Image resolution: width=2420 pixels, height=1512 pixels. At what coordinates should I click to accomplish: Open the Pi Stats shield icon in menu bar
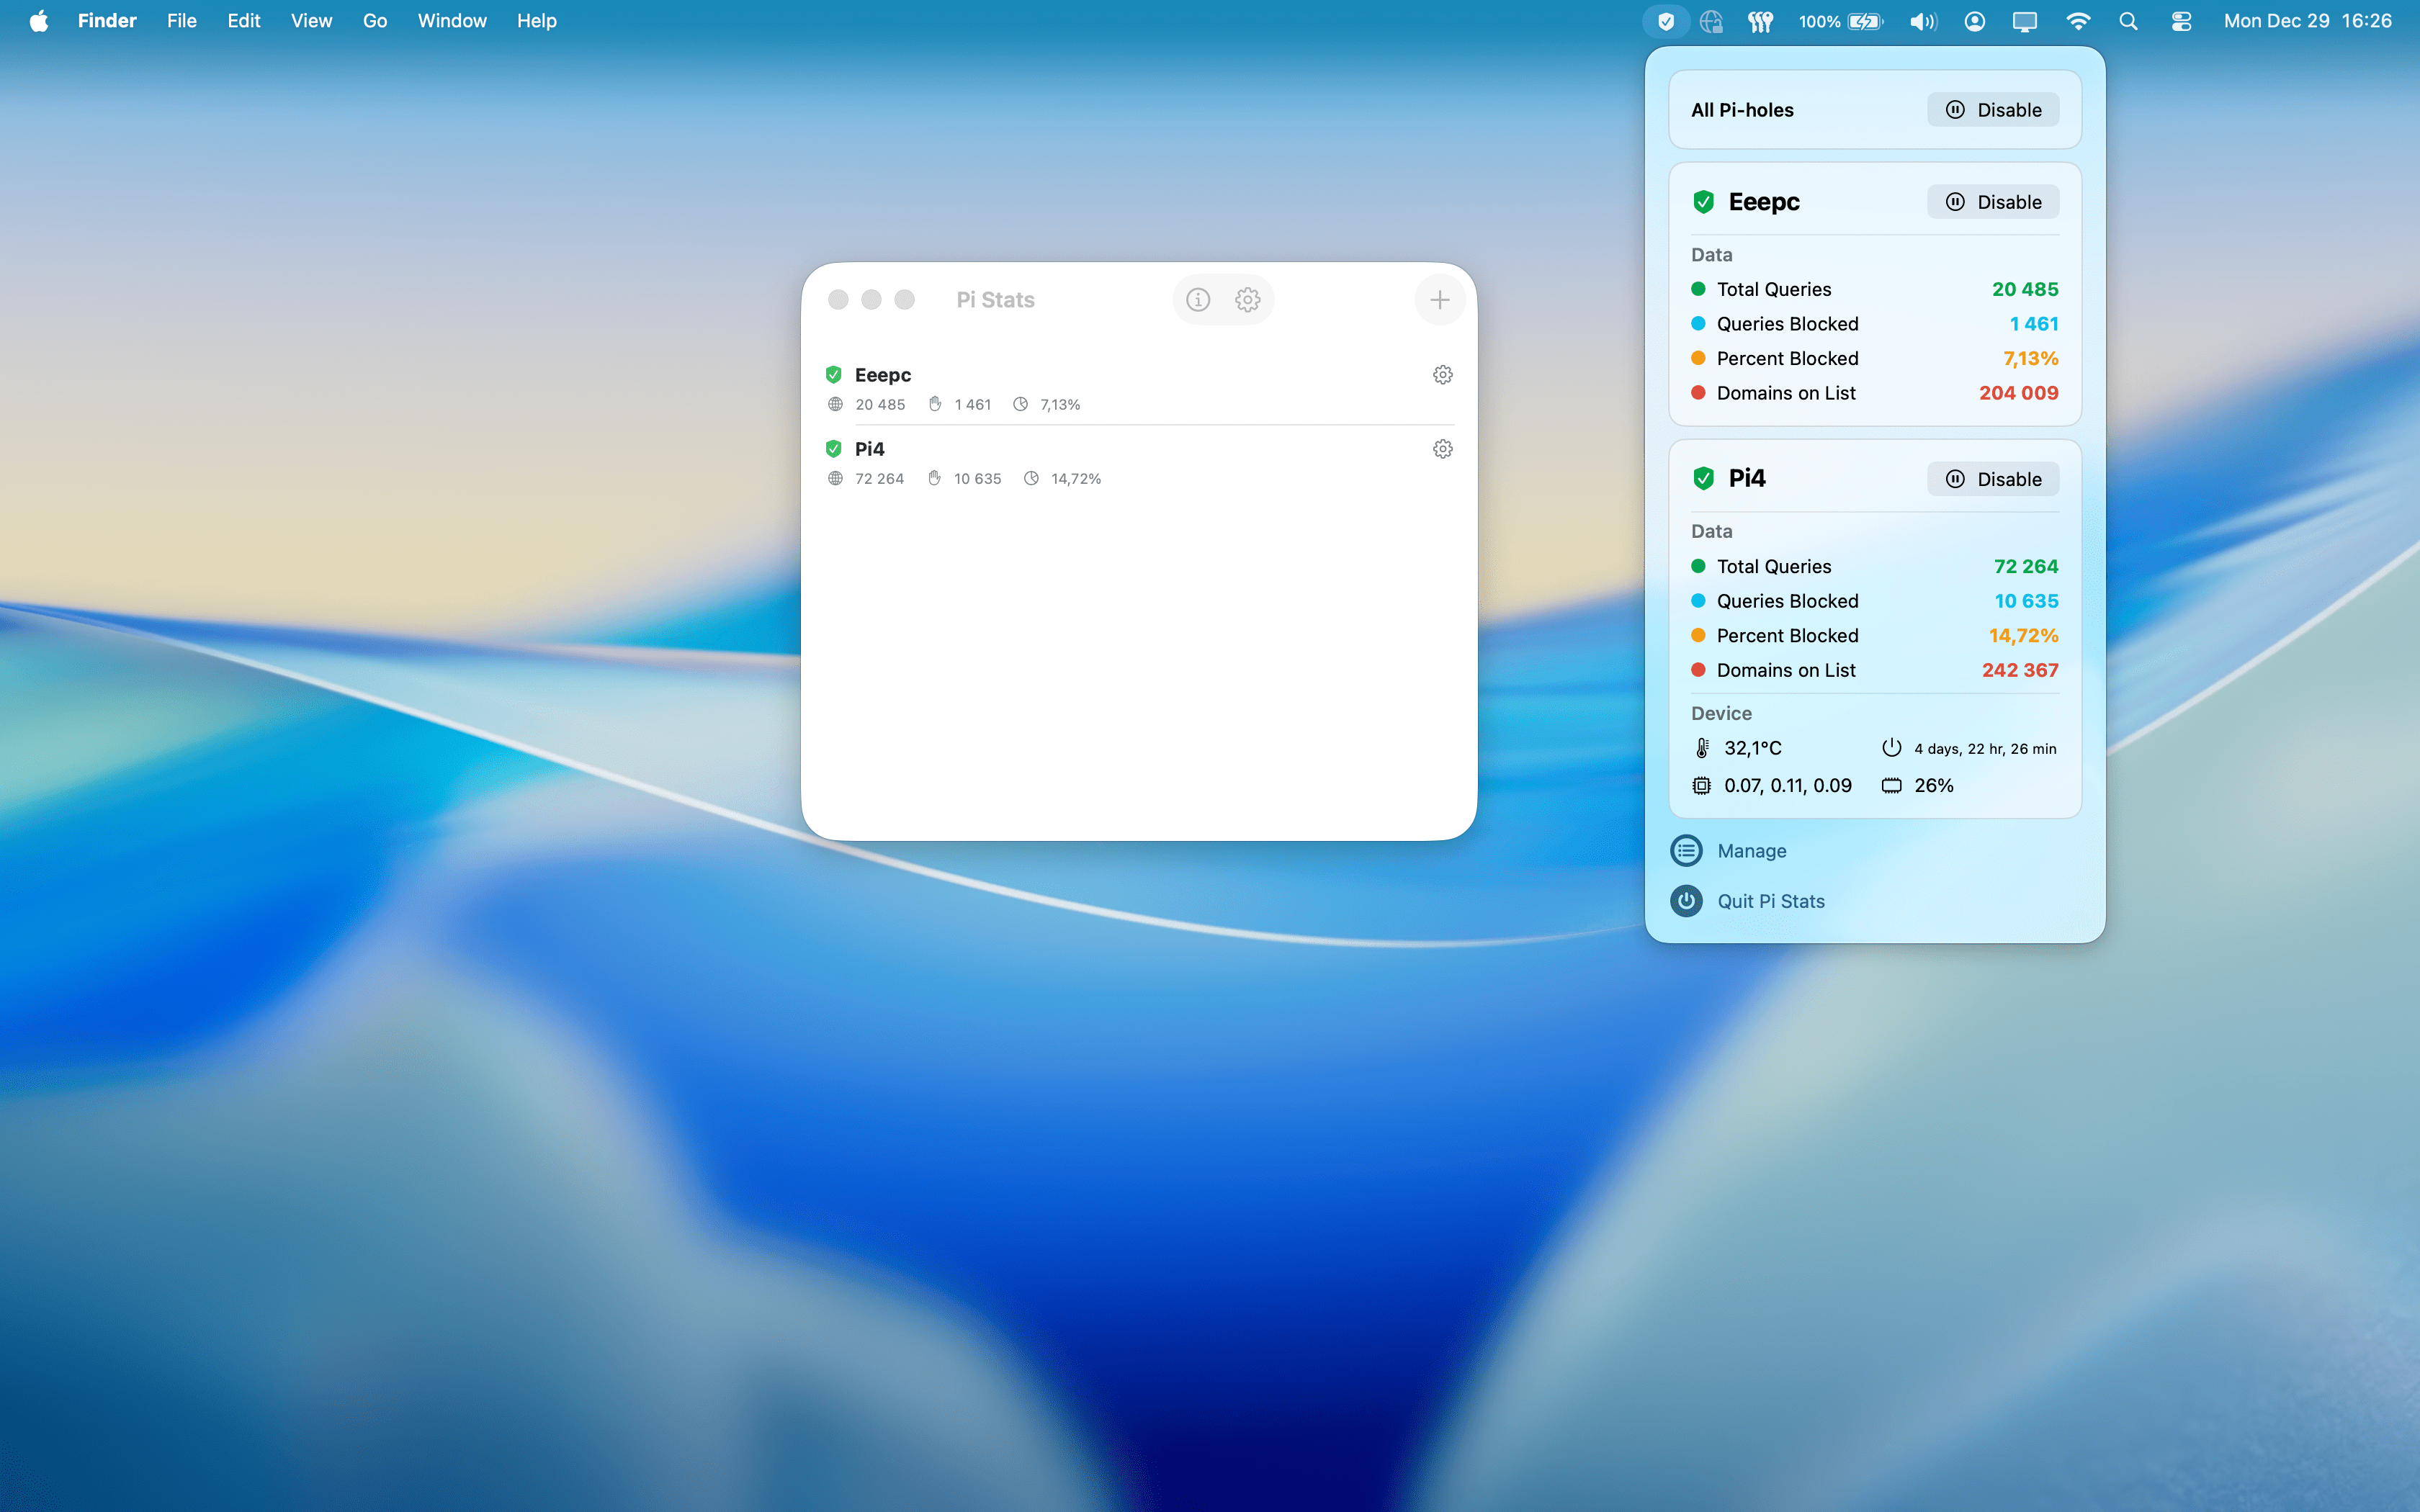coord(1665,20)
